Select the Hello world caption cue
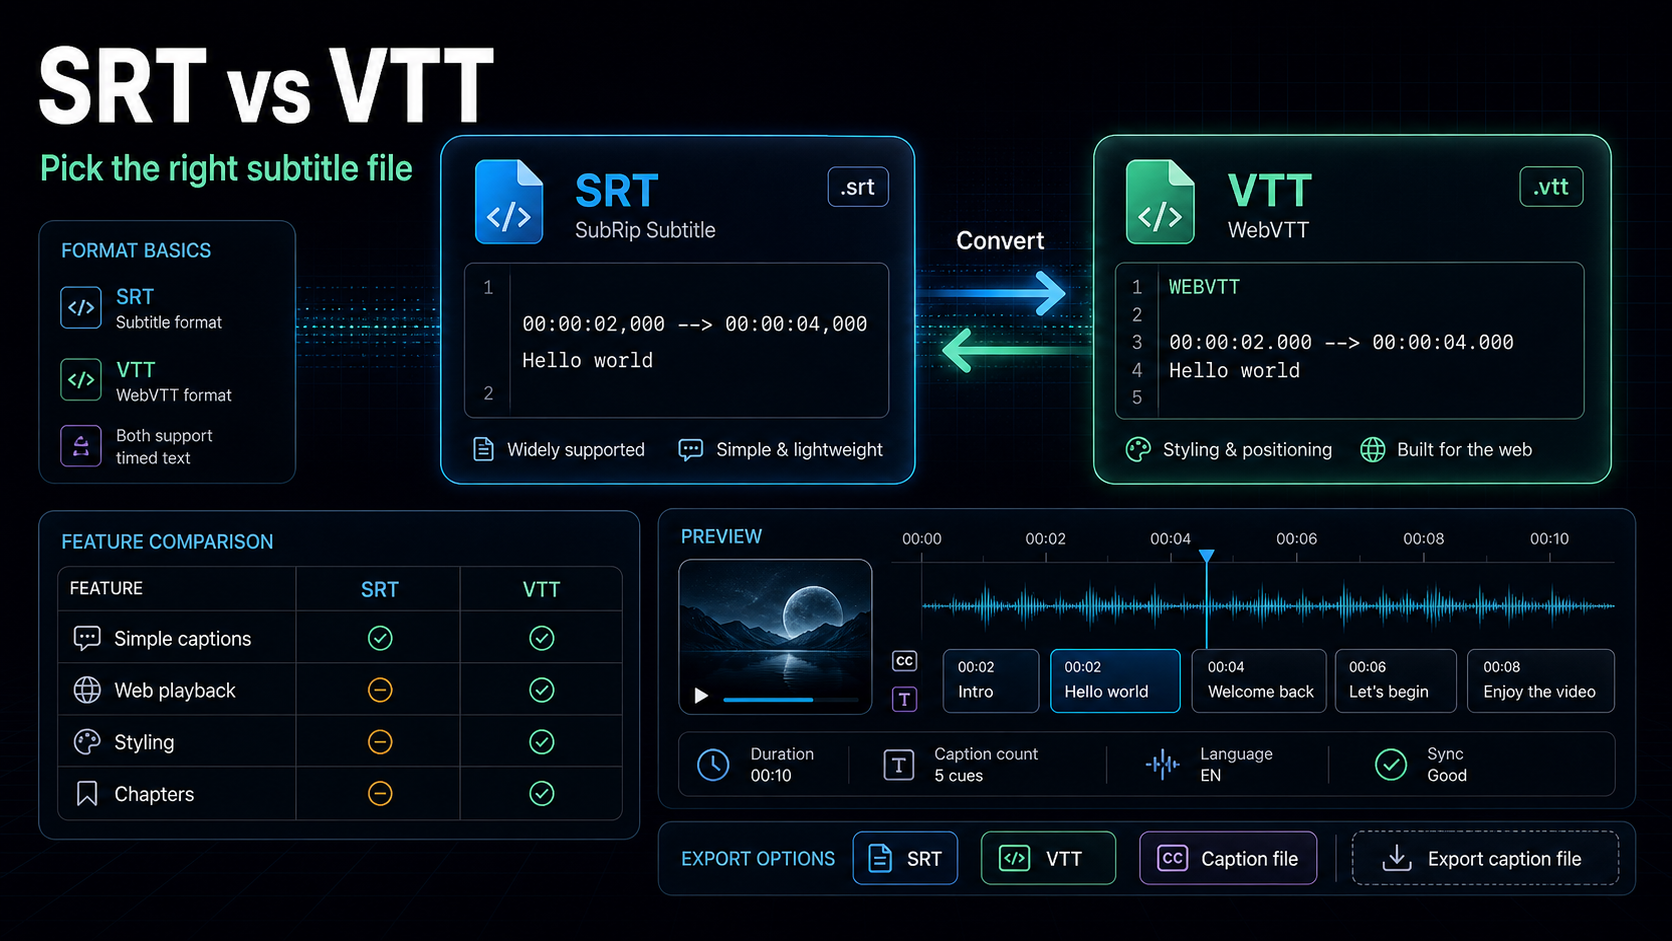This screenshot has width=1672, height=941. pyautogui.click(x=1115, y=681)
